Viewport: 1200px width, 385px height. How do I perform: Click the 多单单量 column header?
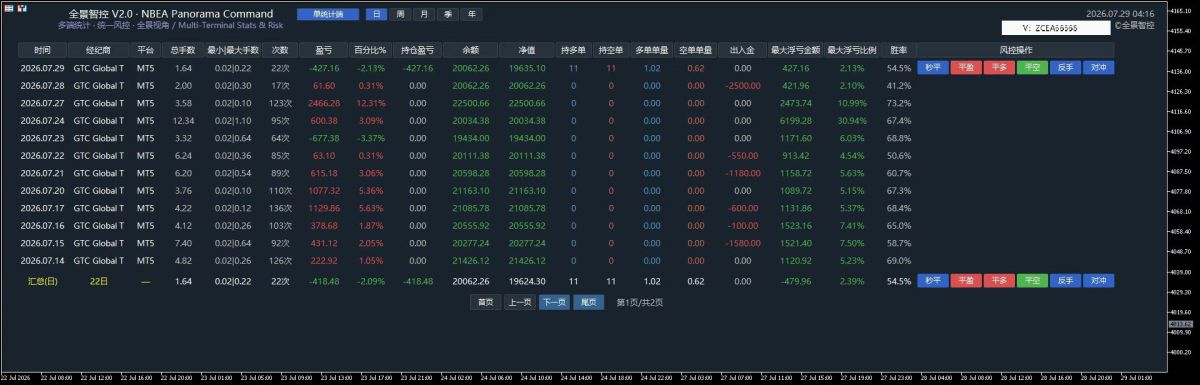pyautogui.click(x=652, y=49)
